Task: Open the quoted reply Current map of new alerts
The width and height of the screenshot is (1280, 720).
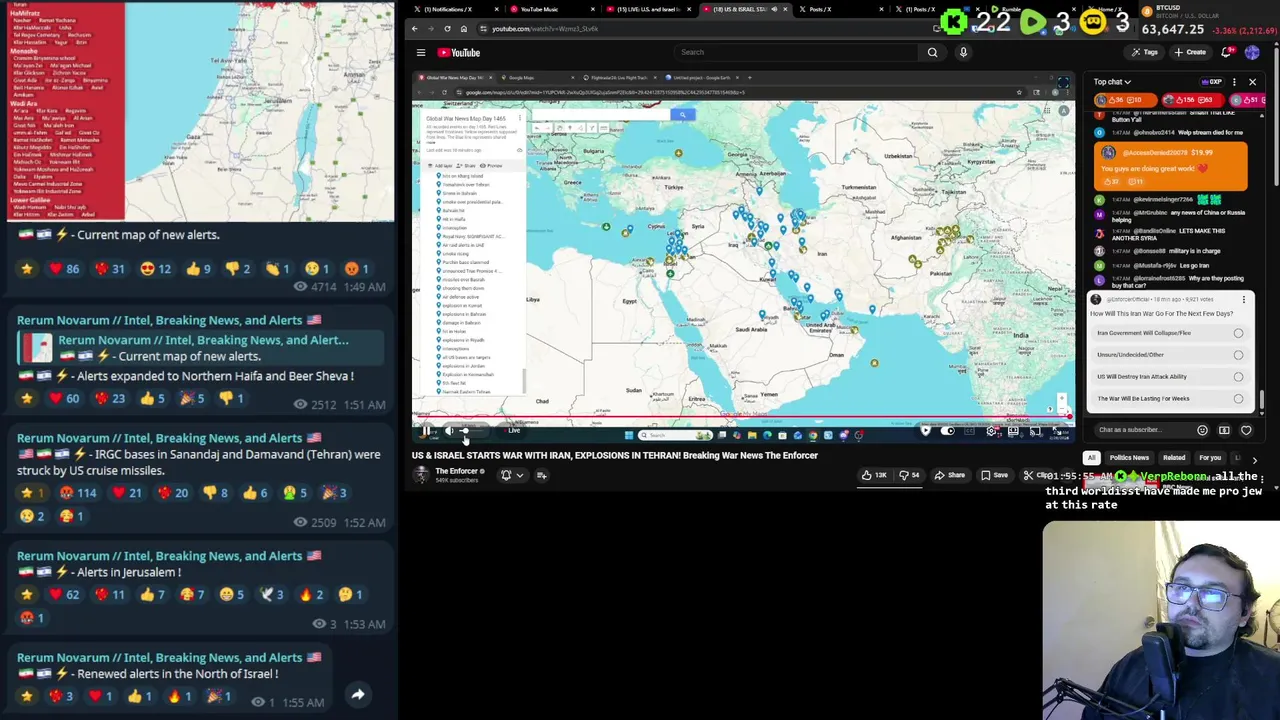Action: click(x=200, y=348)
